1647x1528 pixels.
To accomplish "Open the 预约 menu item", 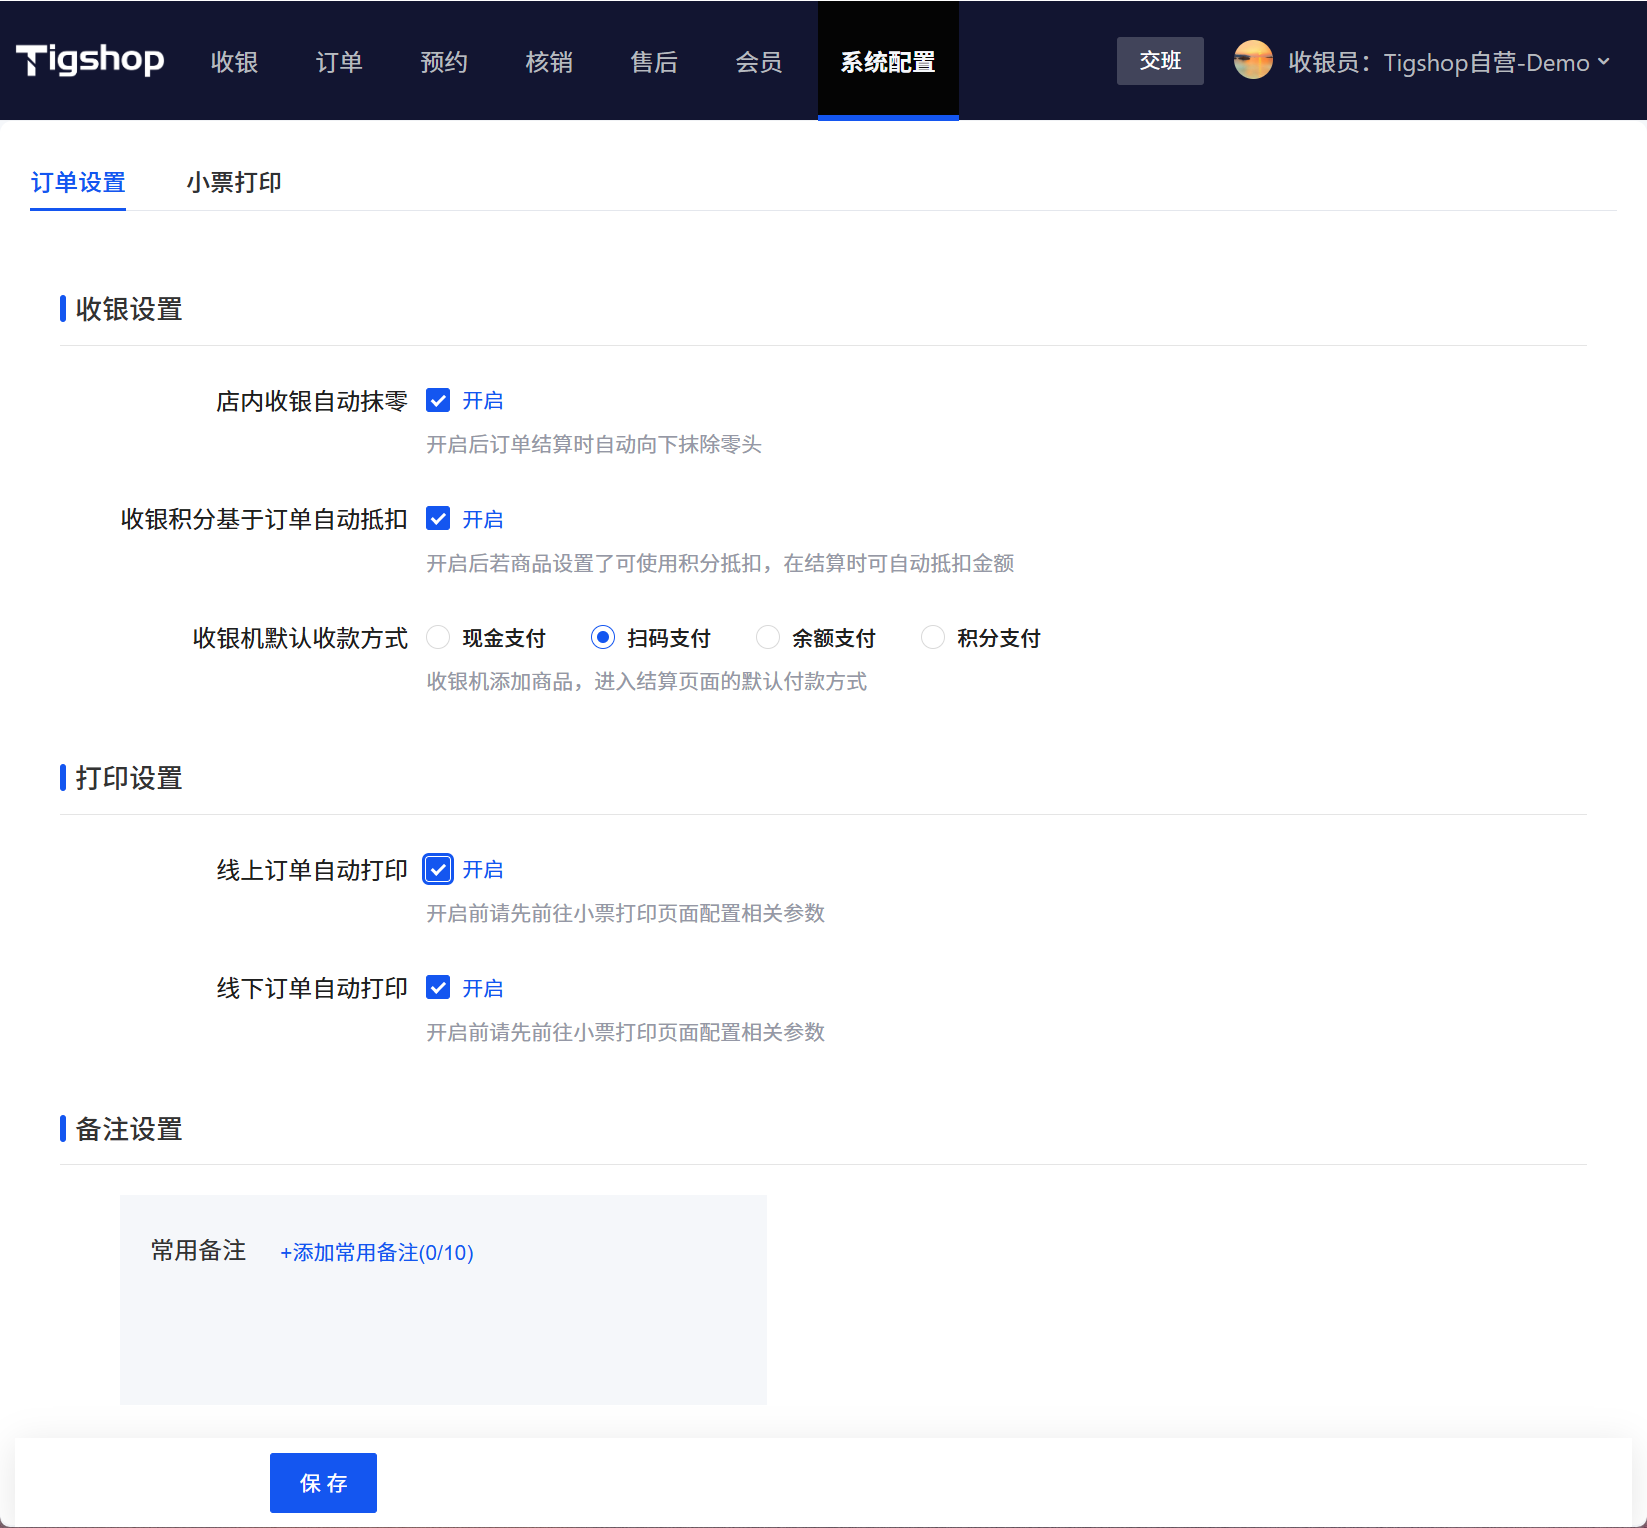I will [444, 62].
